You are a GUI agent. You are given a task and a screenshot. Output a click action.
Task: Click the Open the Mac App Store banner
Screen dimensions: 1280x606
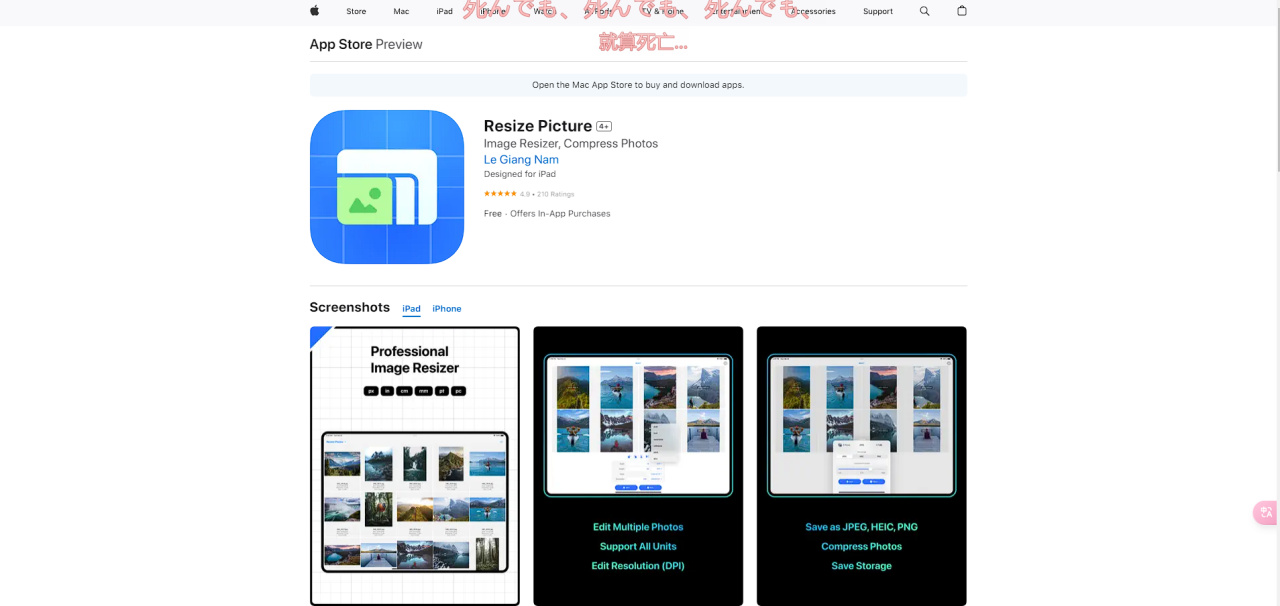click(638, 85)
